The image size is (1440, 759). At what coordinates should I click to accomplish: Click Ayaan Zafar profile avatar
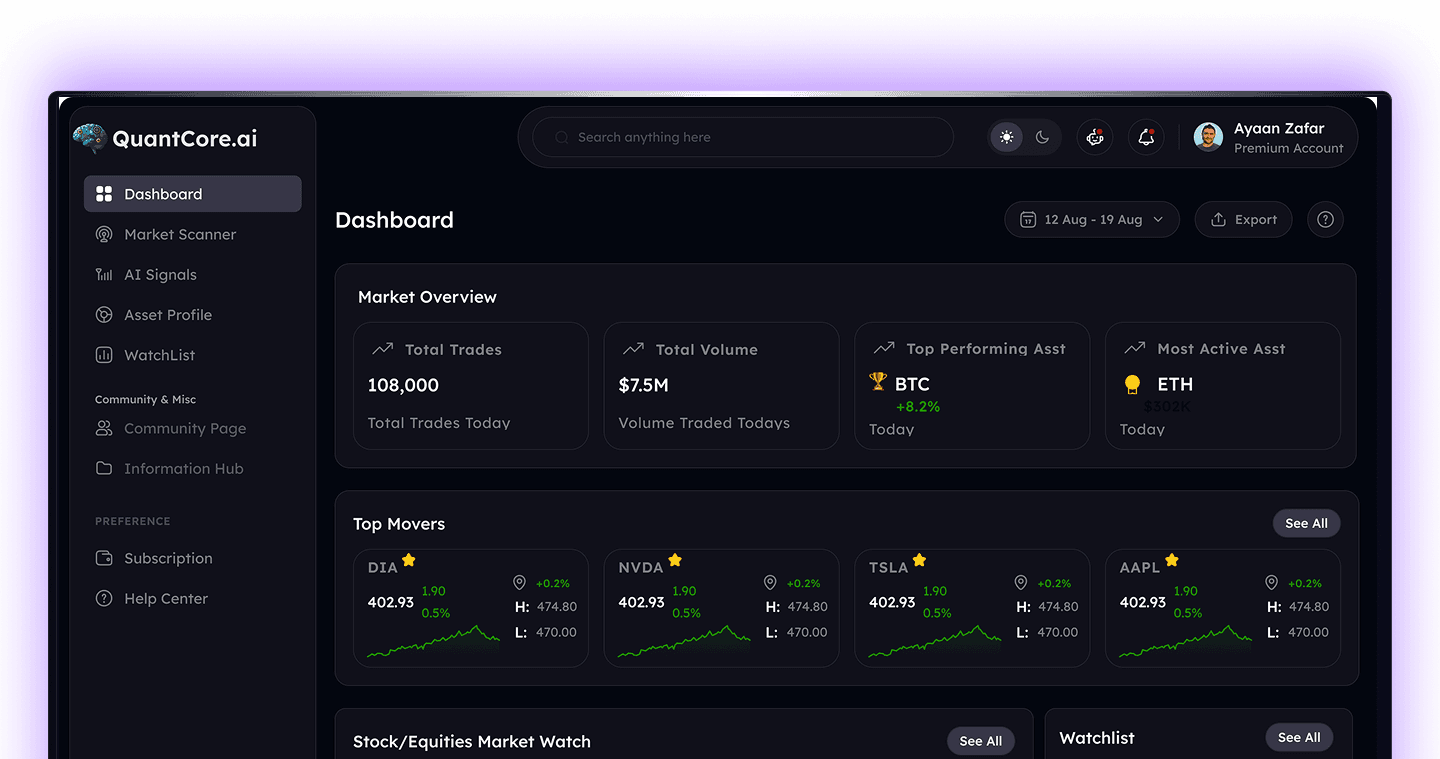(1208, 137)
